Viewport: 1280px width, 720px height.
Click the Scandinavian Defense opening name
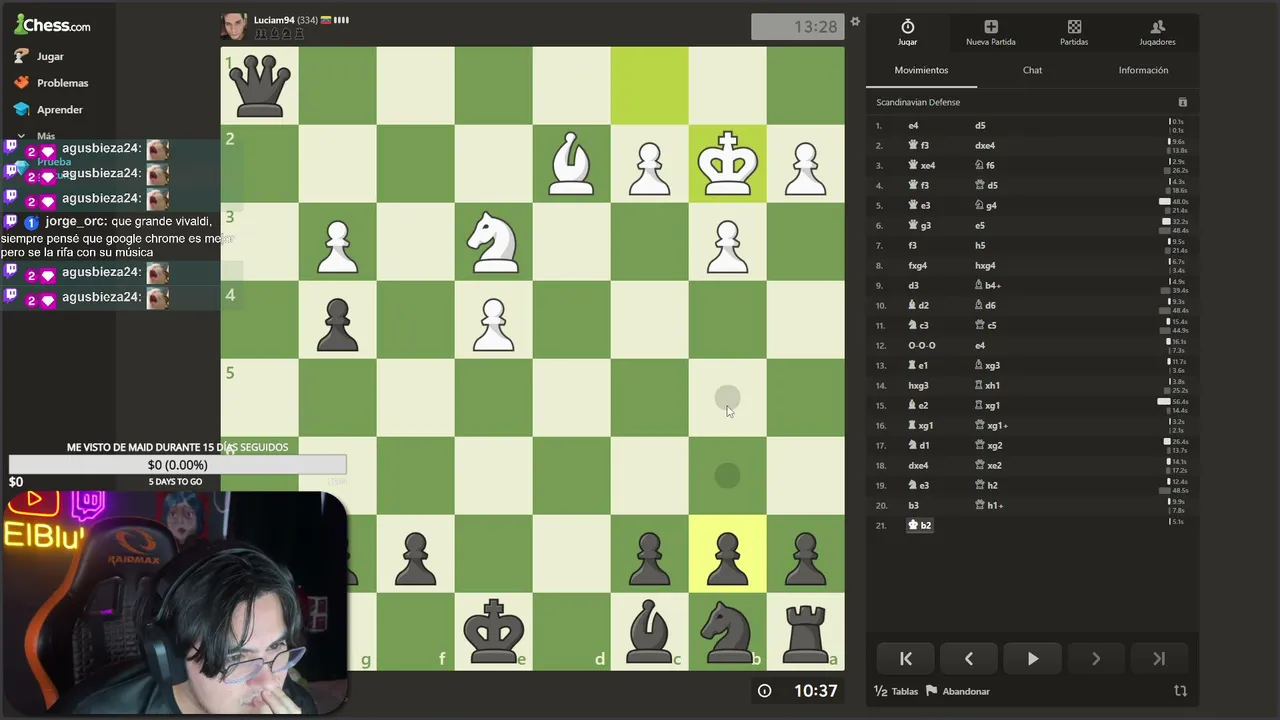(918, 102)
